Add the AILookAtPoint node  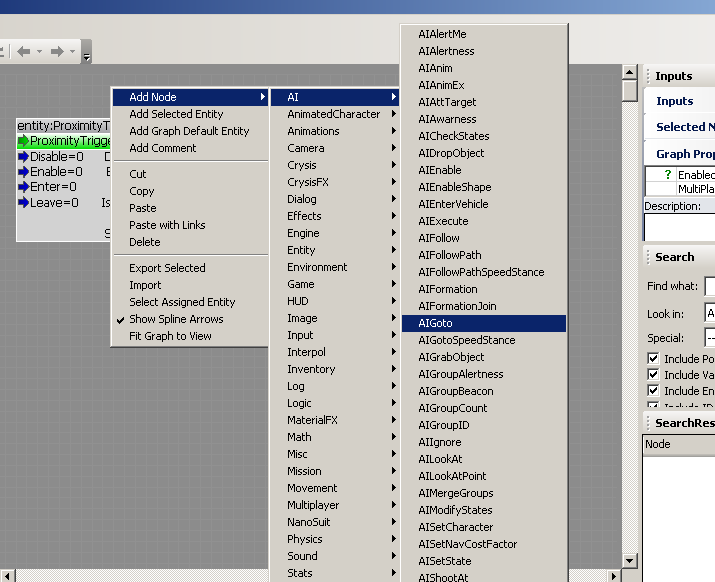484,476
